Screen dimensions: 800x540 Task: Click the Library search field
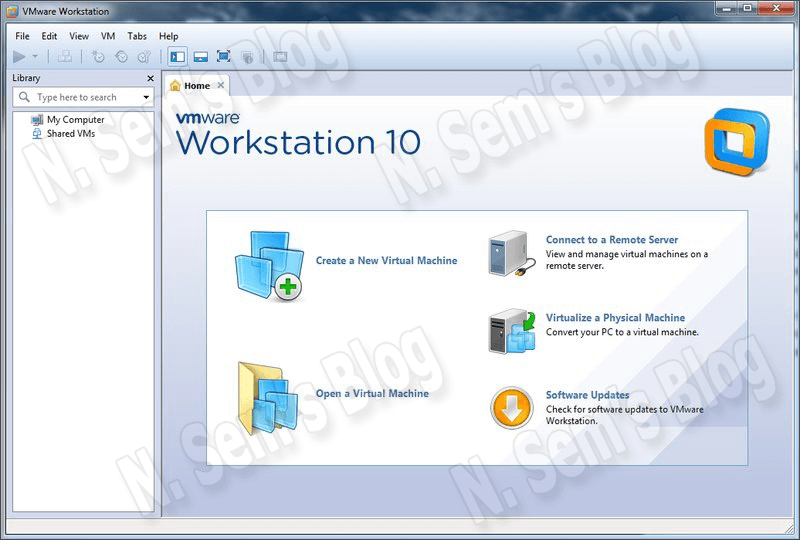coord(83,97)
